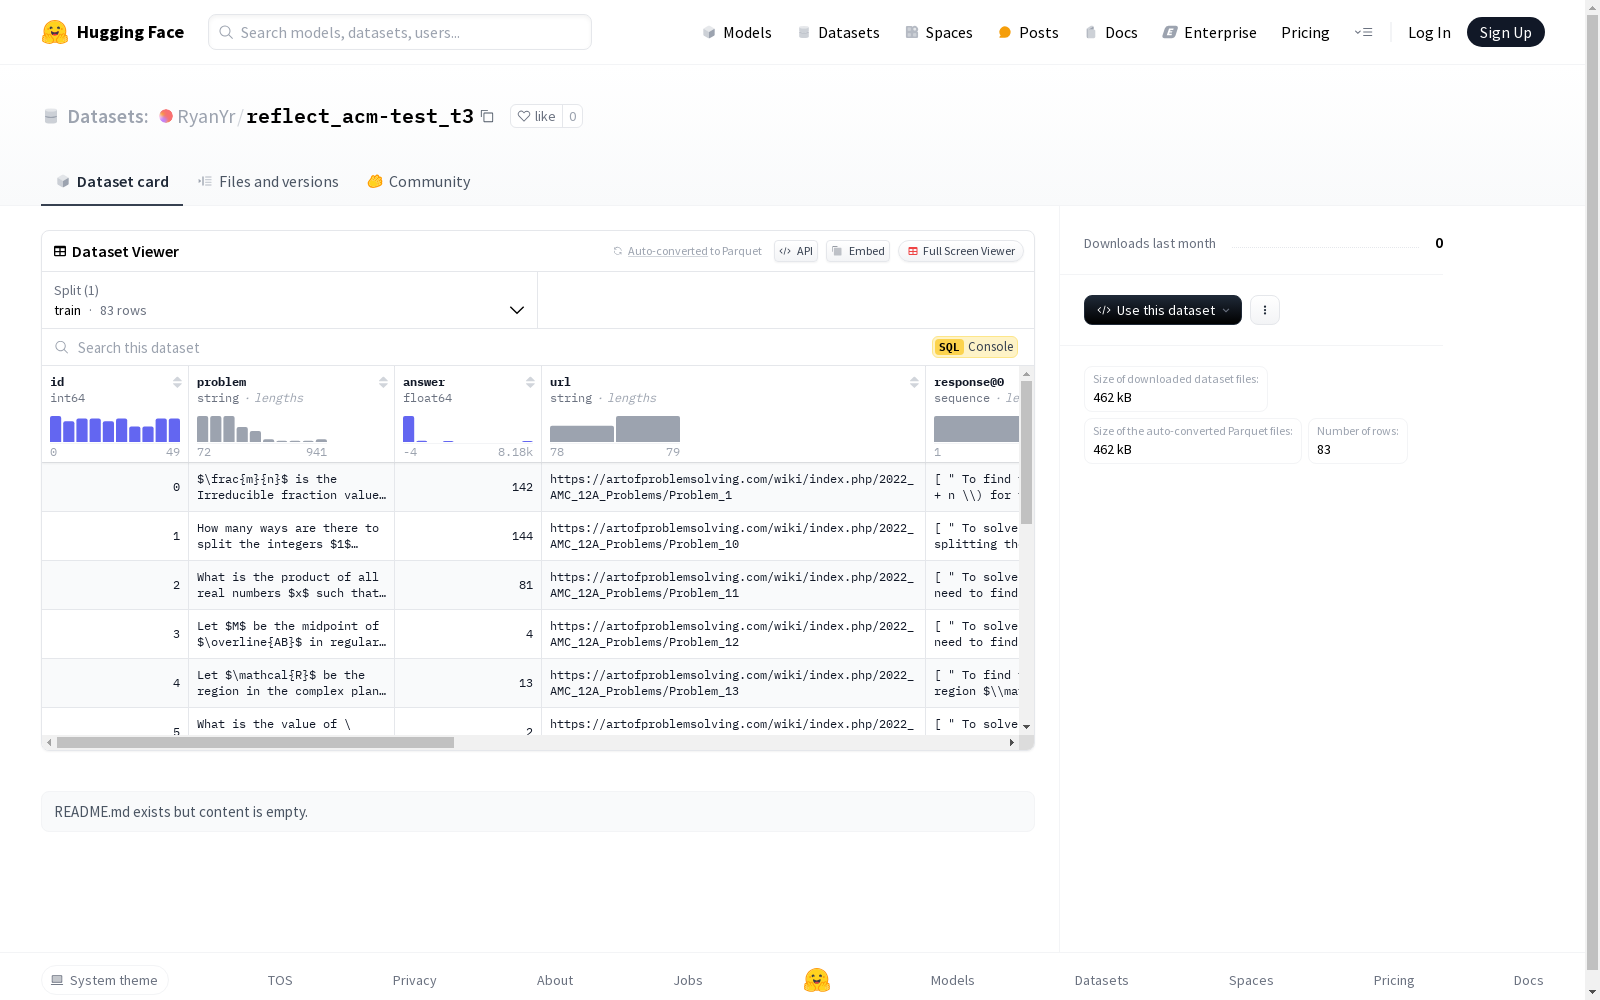
Task: Go to Models in top navigation
Action: (x=737, y=32)
